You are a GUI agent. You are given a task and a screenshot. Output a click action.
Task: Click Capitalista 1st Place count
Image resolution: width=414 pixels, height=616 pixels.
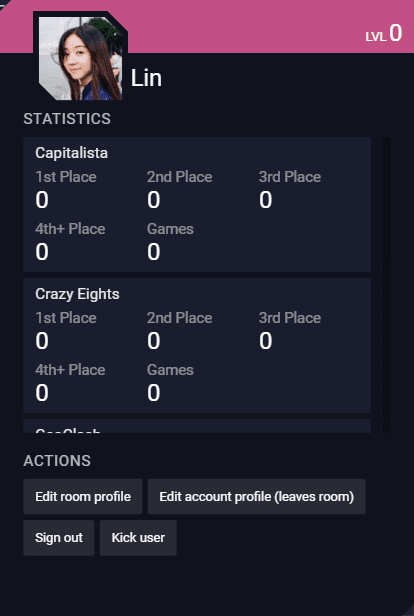42,200
